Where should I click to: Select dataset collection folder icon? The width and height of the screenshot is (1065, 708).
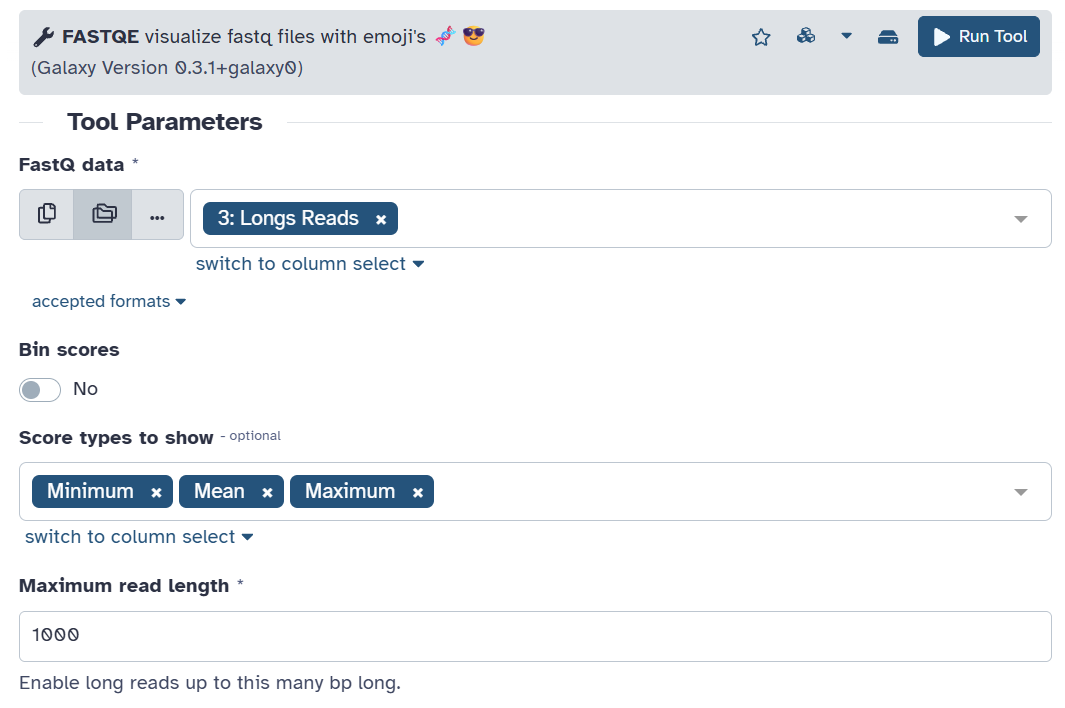[x=103, y=214]
